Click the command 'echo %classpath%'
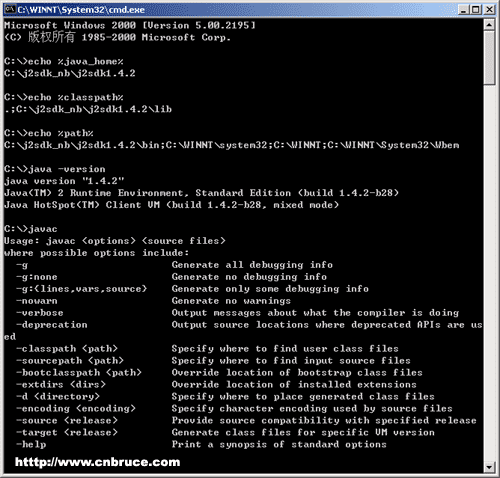The height and width of the screenshot is (478, 500). click(76, 97)
